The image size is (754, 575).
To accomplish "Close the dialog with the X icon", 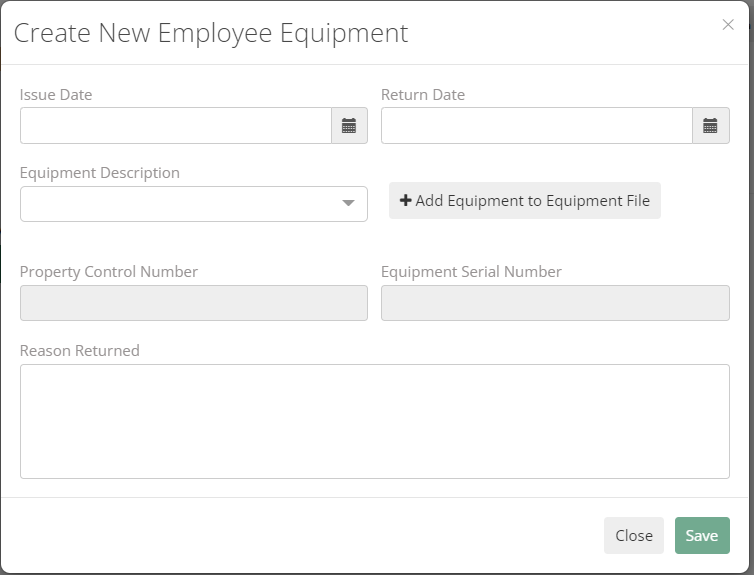I will click(x=728, y=25).
